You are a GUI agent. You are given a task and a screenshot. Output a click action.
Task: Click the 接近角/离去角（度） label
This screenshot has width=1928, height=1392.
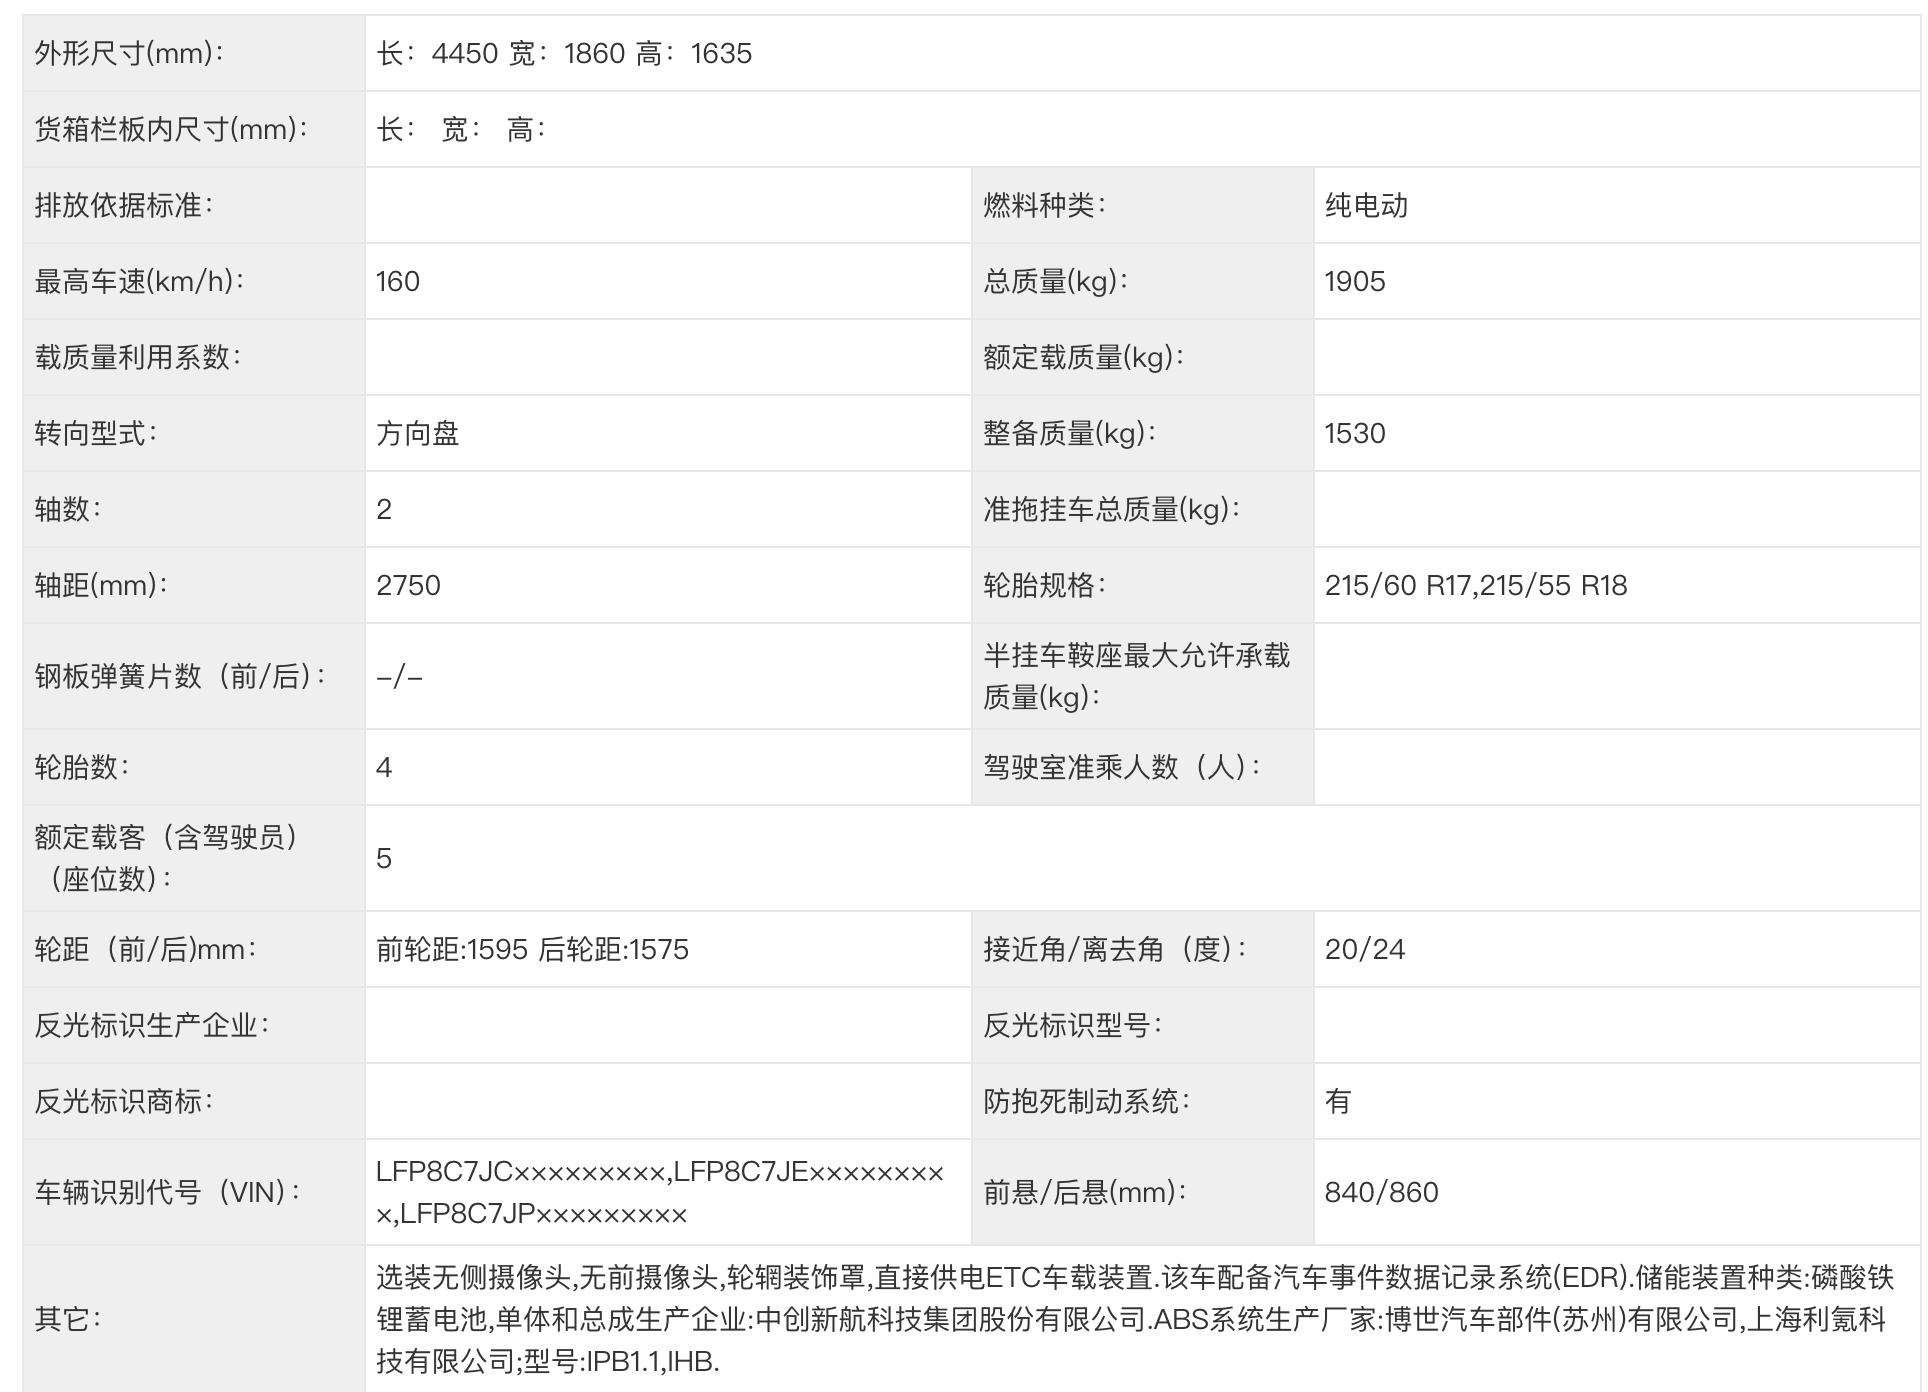(x=1115, y=949)
